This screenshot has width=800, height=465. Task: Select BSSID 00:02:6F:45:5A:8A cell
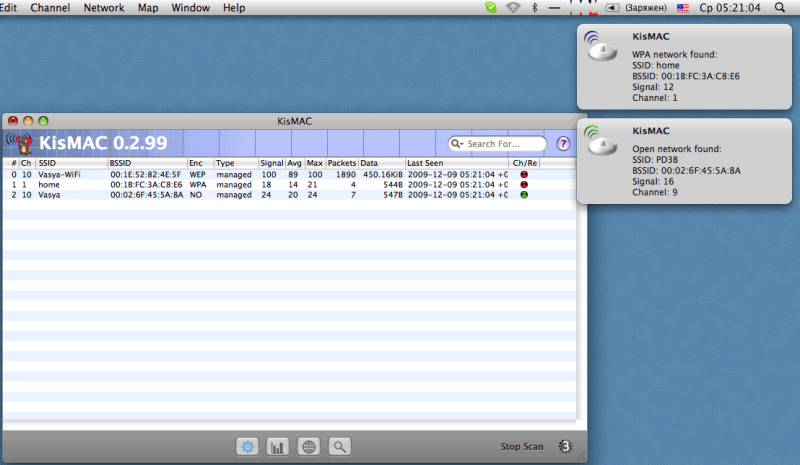pos(146,195)
